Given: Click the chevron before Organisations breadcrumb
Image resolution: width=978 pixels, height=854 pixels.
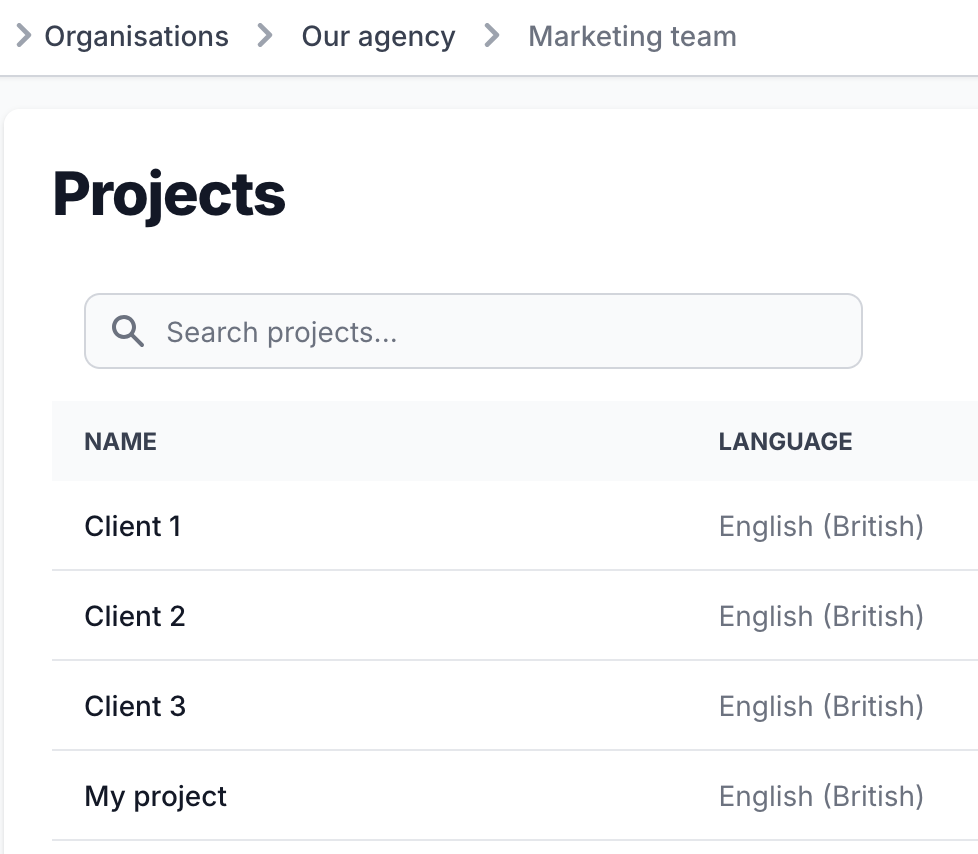Looking at the screenshot, I should [22, 35].
